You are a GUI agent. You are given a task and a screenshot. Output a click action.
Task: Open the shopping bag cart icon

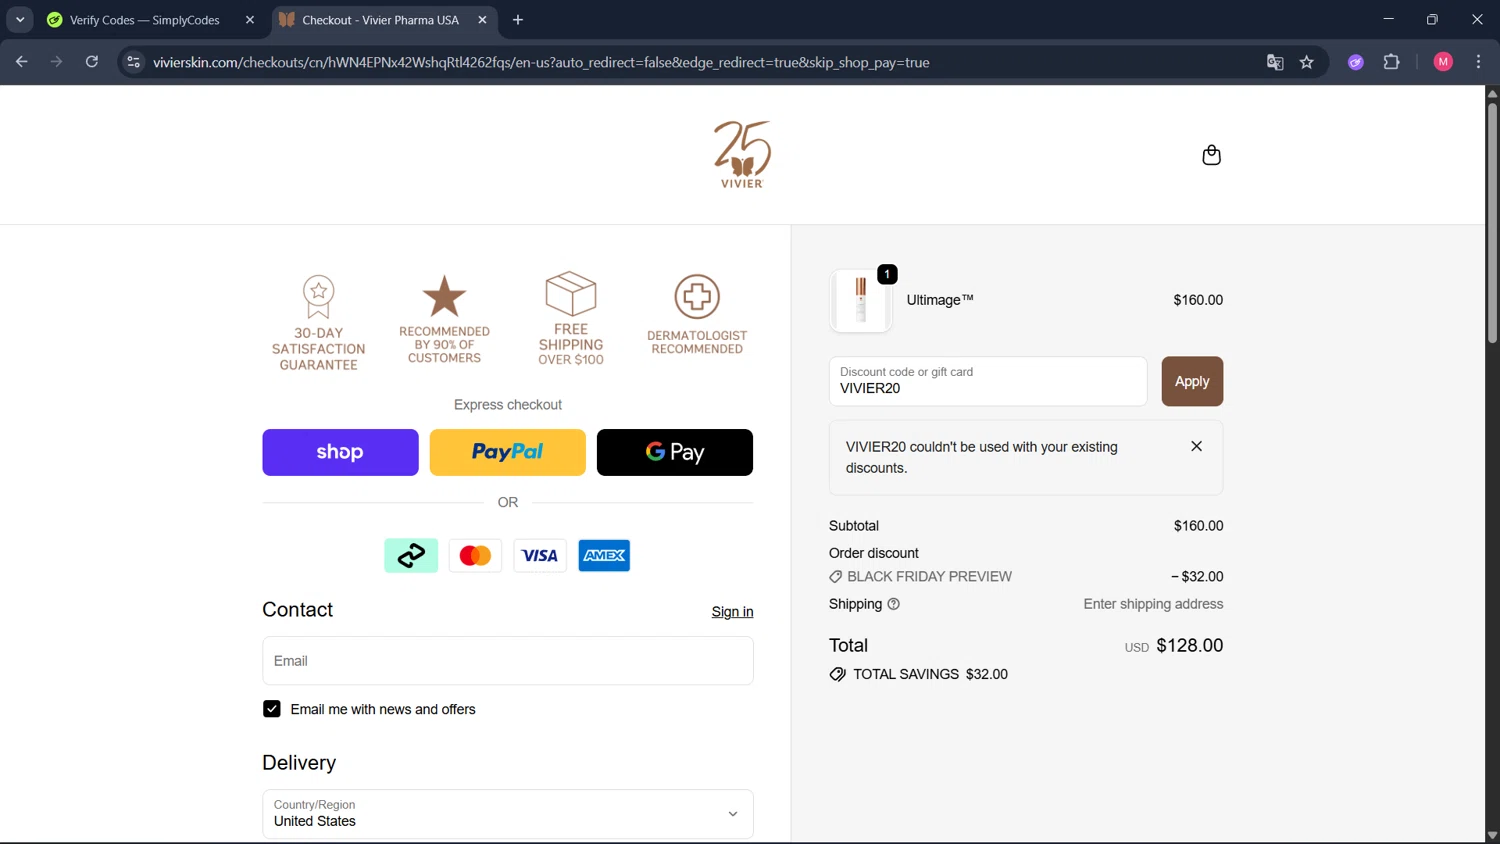click(1211, 155)
